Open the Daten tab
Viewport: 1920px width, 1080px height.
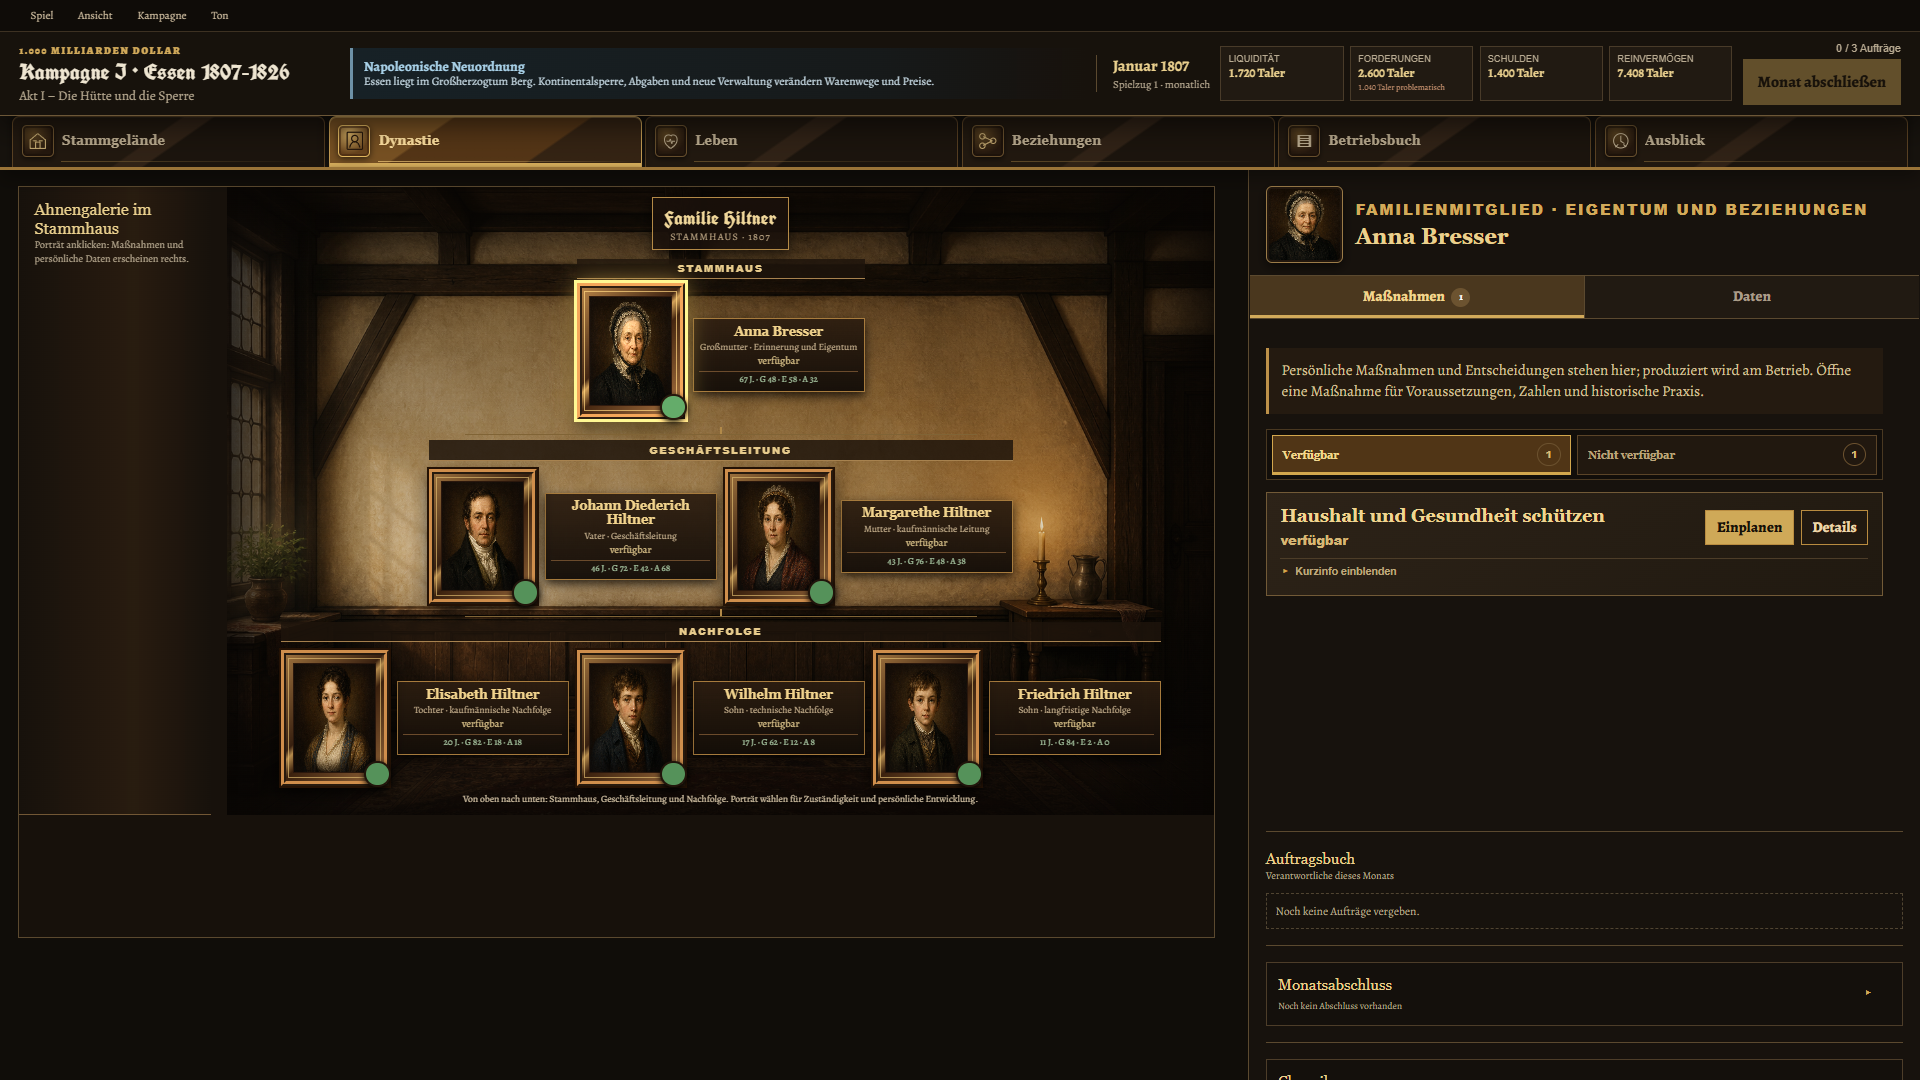[1751, 297]
